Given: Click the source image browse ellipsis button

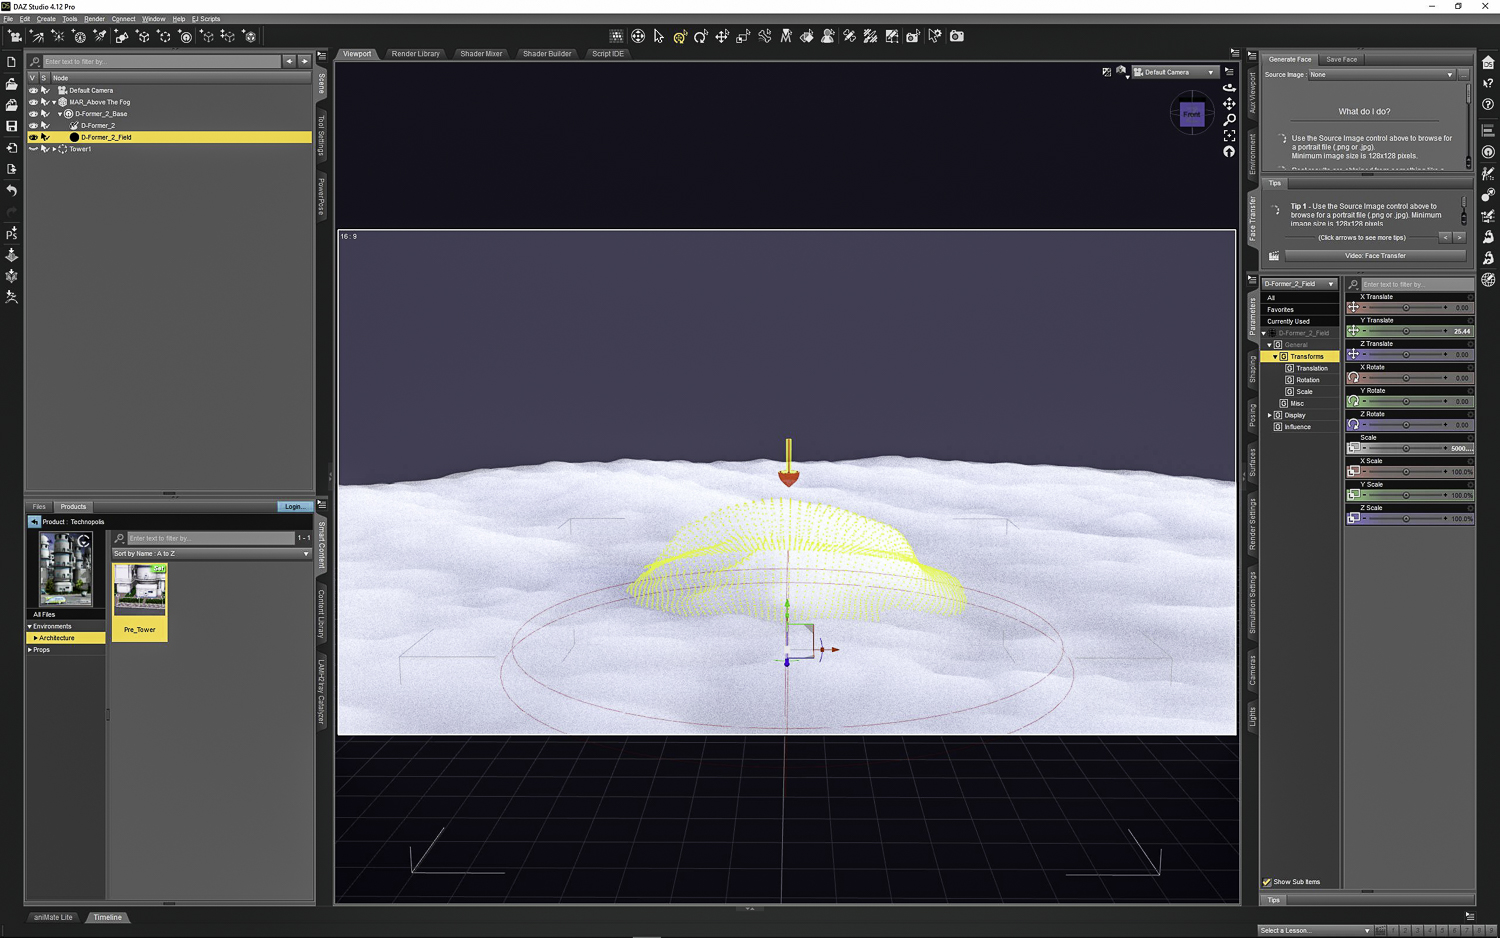Looking at the screenshot, I should [x=1463, y=75].
